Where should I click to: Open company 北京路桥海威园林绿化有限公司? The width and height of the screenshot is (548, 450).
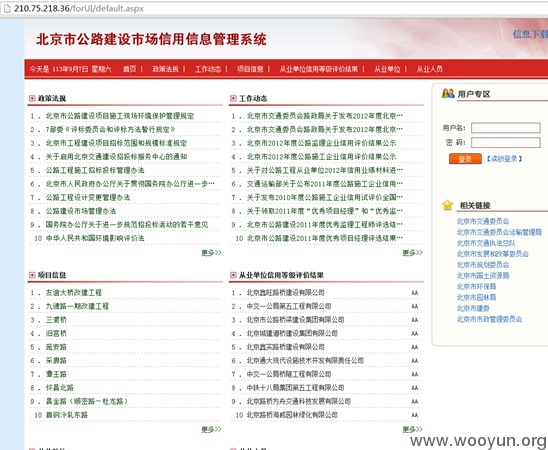(x=292, y=415)
